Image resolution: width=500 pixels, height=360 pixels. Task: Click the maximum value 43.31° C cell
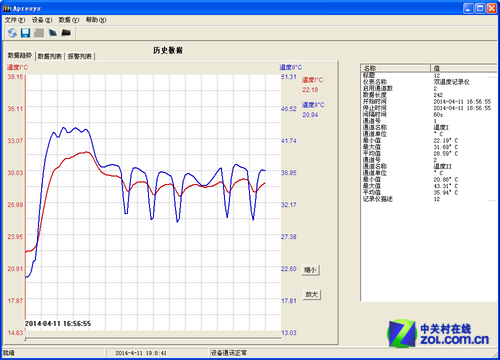[446, 186]
